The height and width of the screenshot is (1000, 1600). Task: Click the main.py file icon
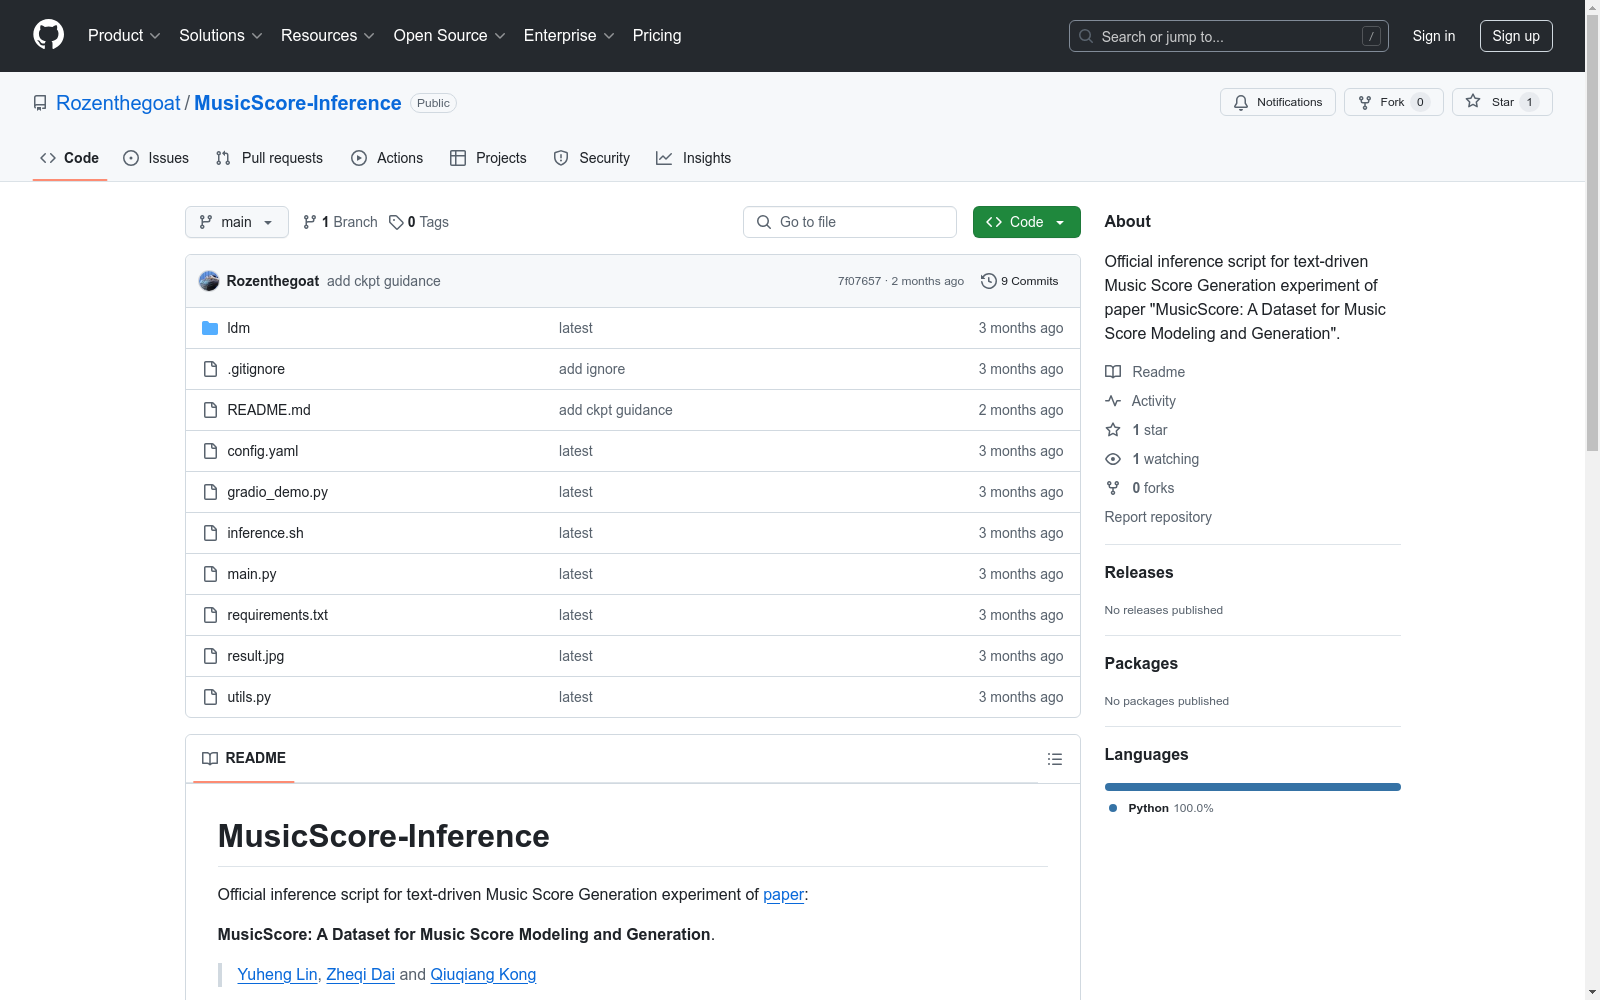tap(210, 574)
